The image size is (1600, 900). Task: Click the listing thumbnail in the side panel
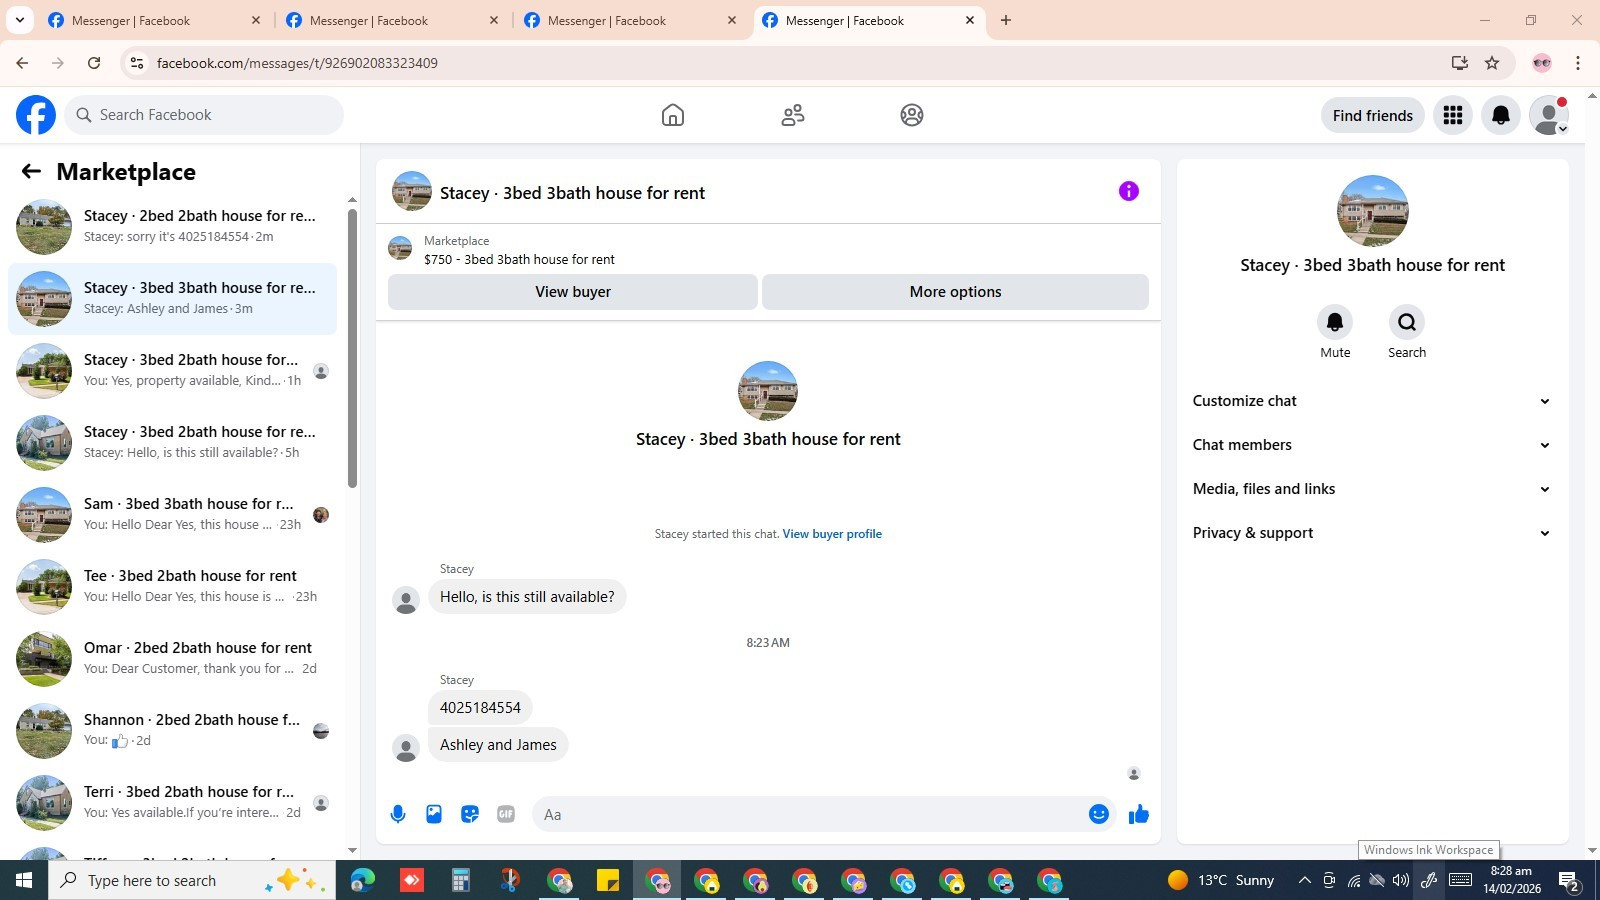tap(1372, 211)
